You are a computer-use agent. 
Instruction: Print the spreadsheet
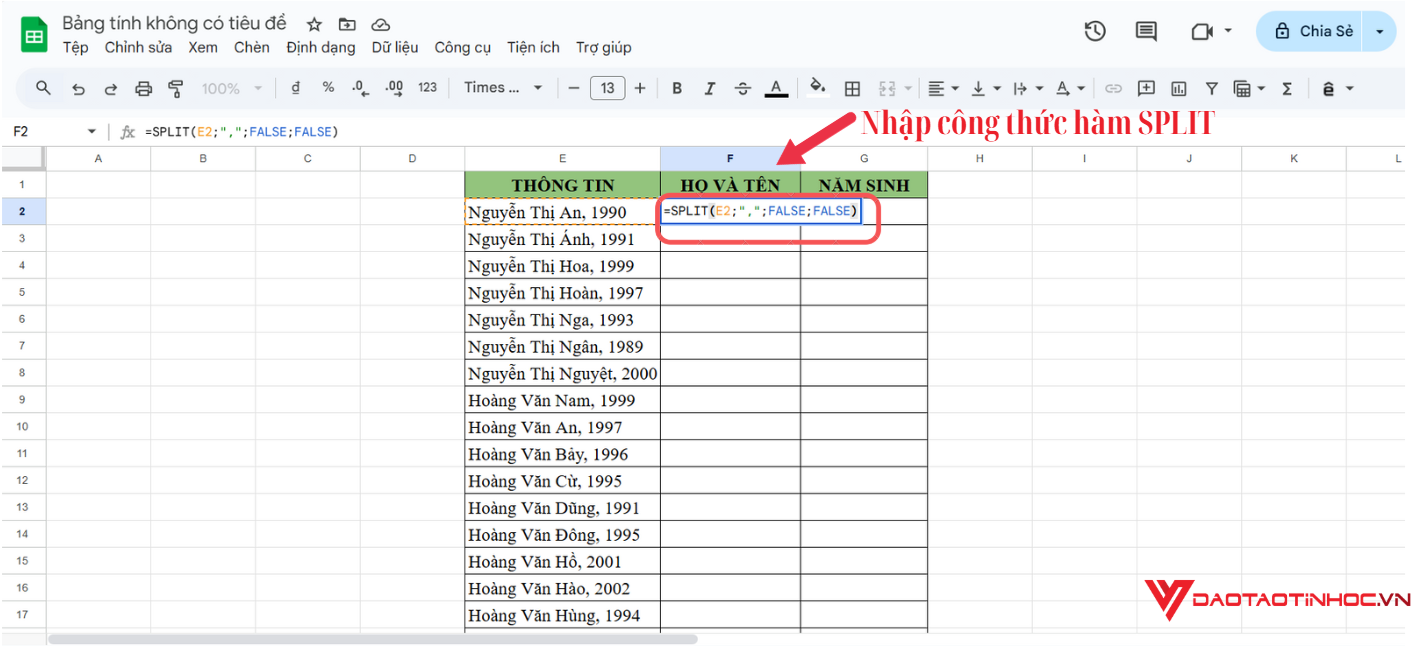point(143,88)
